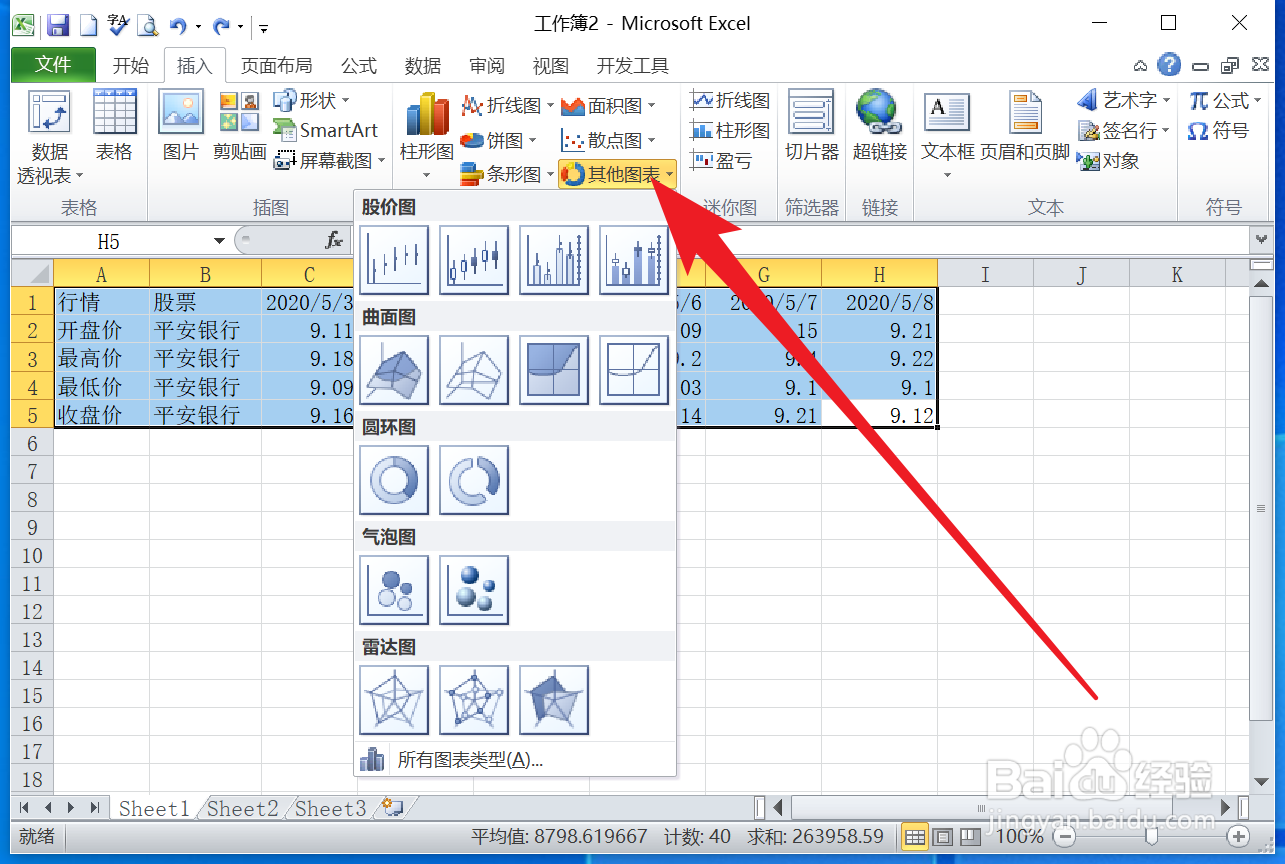Click zoom in plus button

[x=1239, y=836]
